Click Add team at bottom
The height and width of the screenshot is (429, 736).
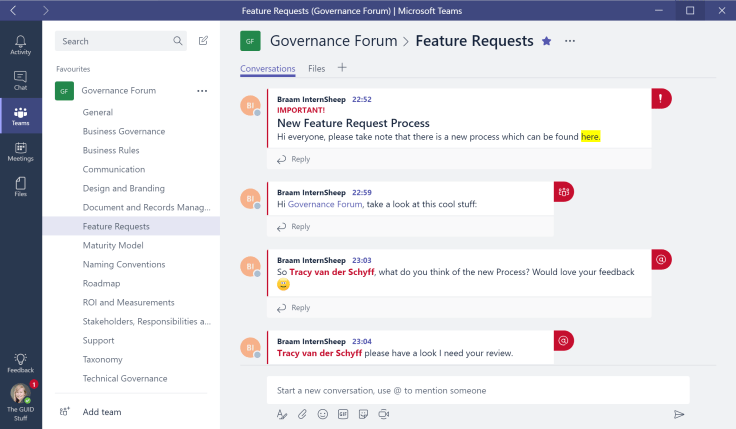pyautogui.click(x=102, y=411)
